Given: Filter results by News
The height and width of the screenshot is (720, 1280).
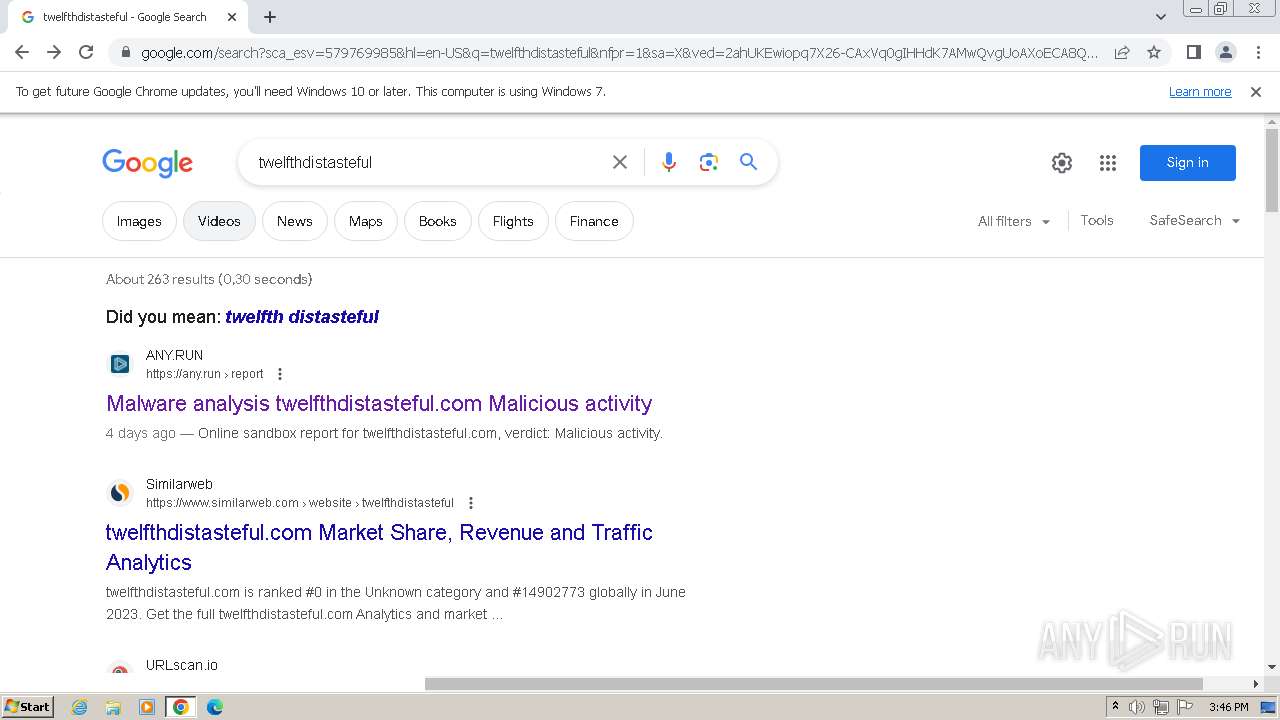Looking at the screenshot, I should (295, 221).
